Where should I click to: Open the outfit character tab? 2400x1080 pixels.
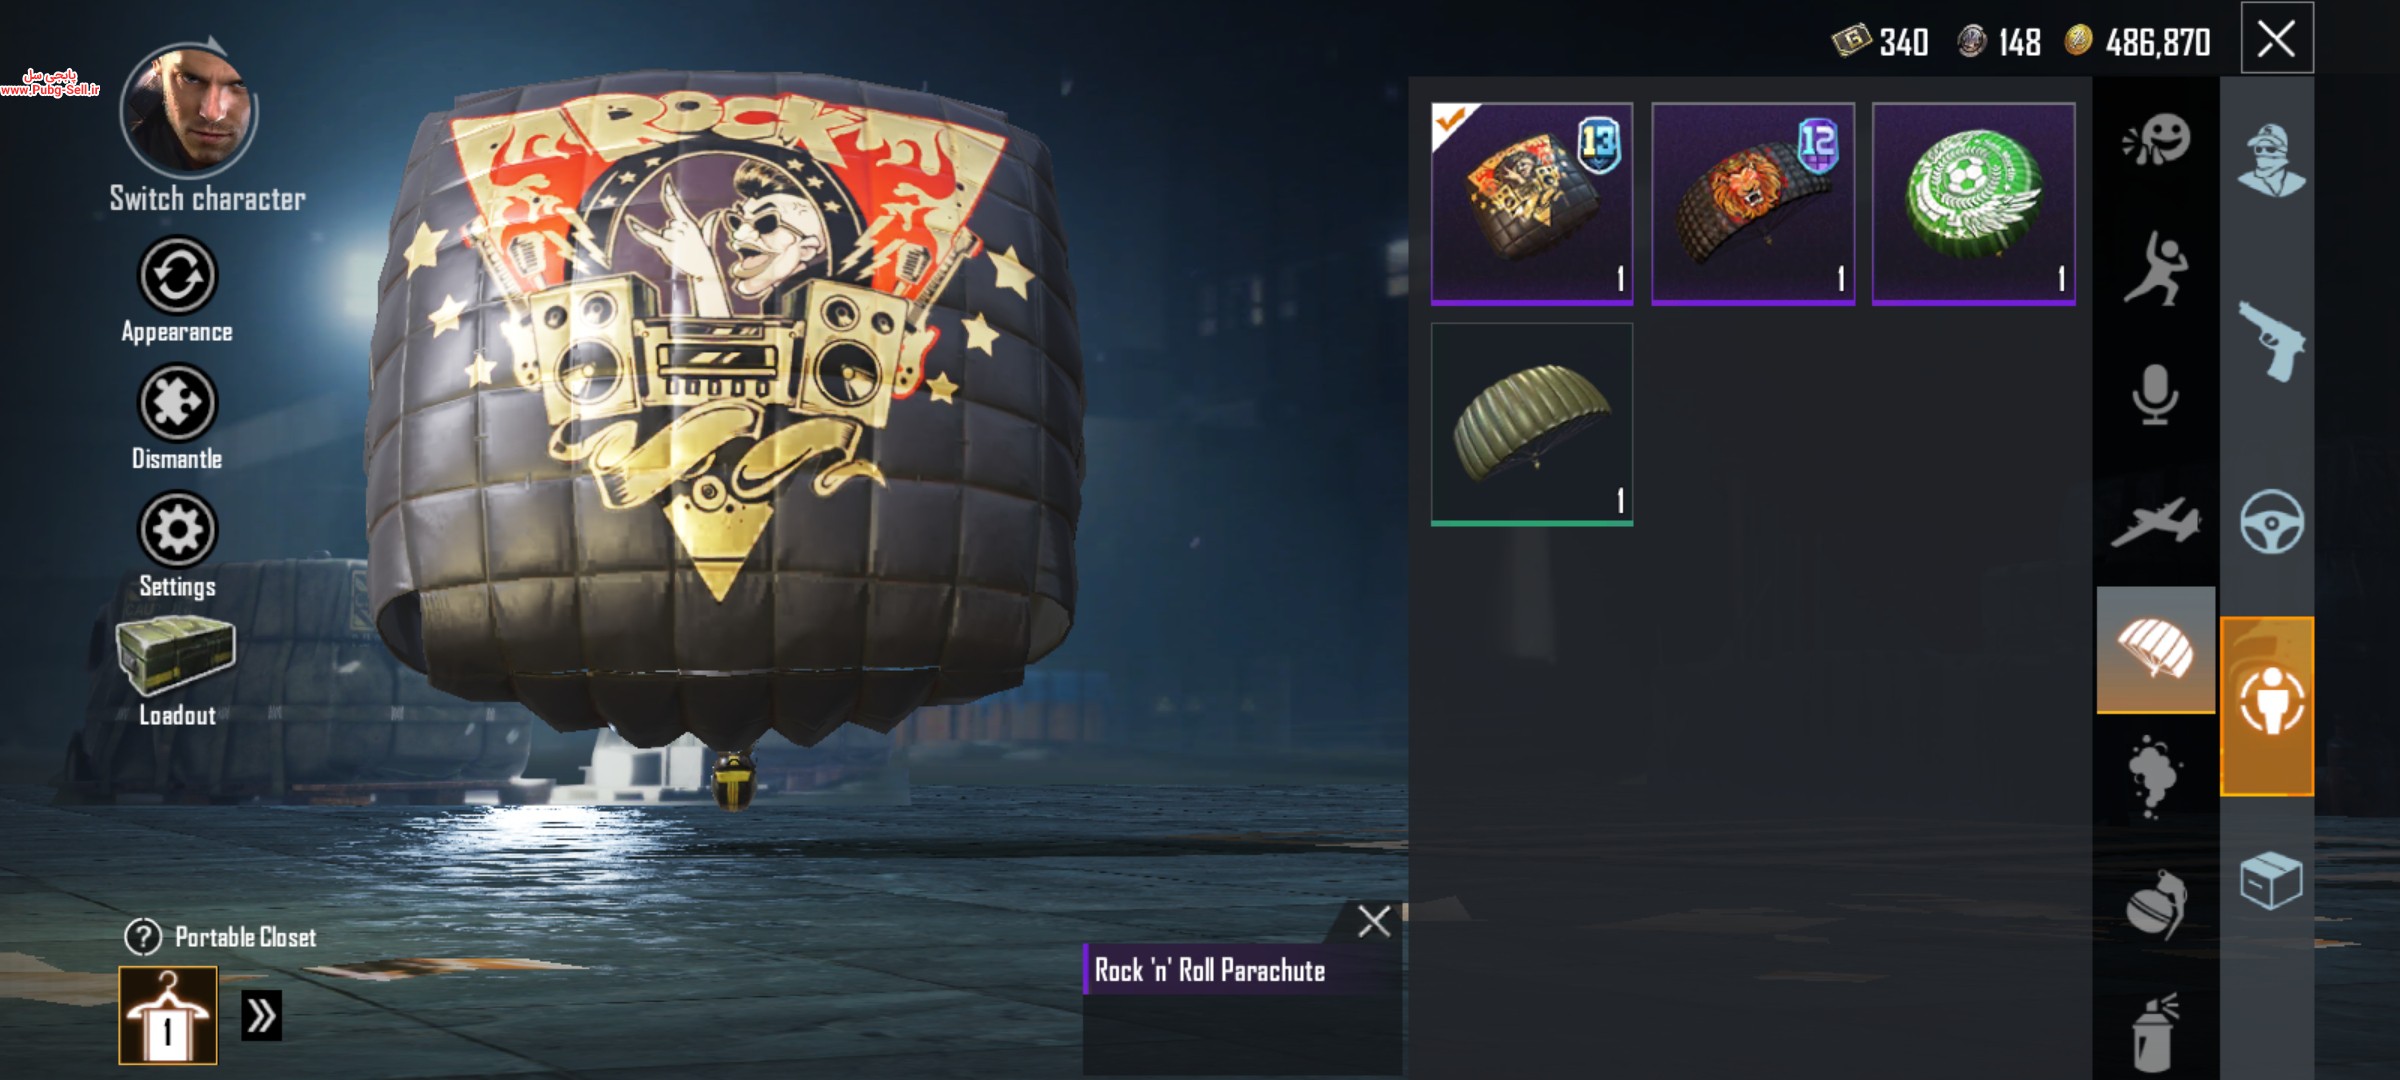(2270, 160)
